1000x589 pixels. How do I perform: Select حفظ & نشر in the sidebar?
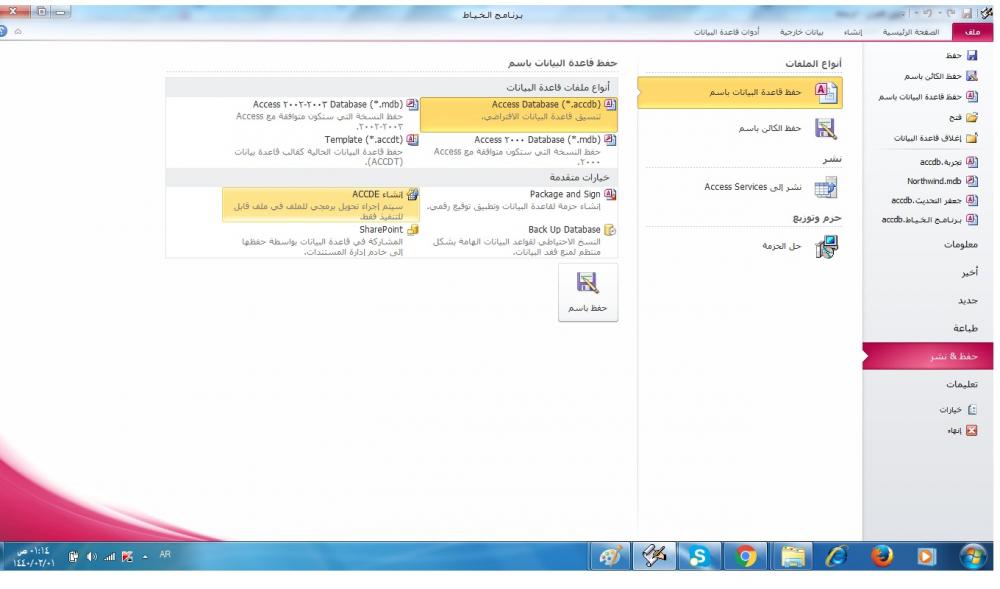[x=928, y=356]
